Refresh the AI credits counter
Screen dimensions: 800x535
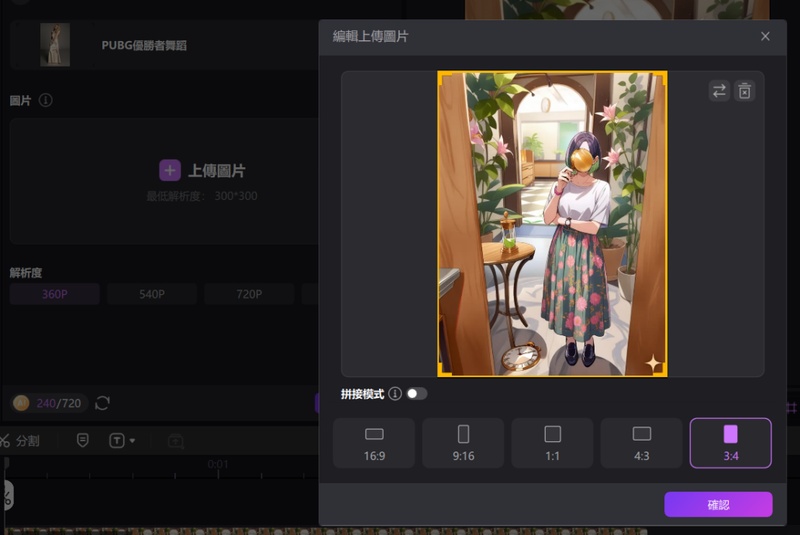[102, 403]
